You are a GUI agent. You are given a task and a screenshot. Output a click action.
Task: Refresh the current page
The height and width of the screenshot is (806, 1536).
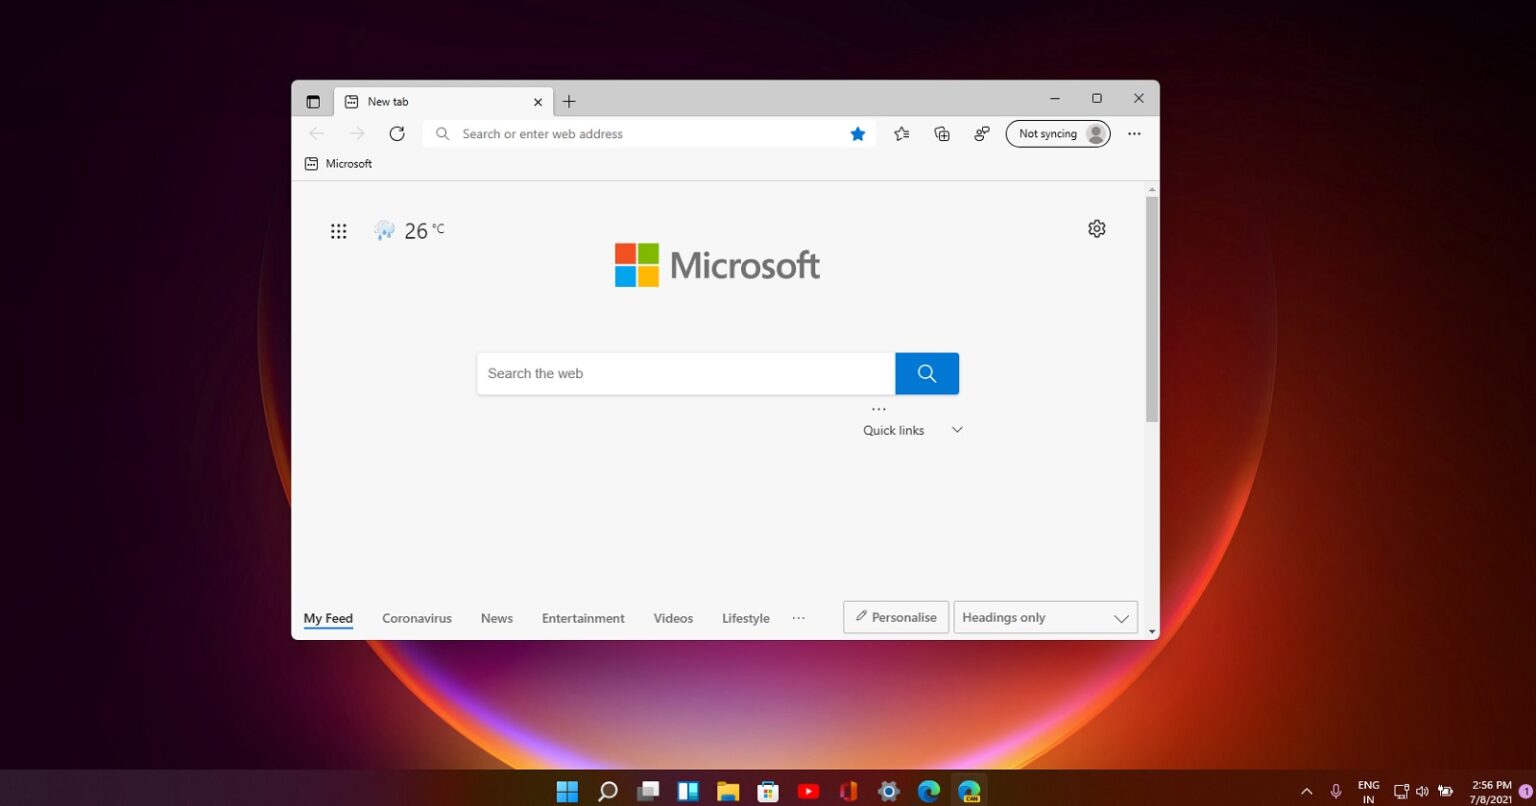click(x=397, y=133)
